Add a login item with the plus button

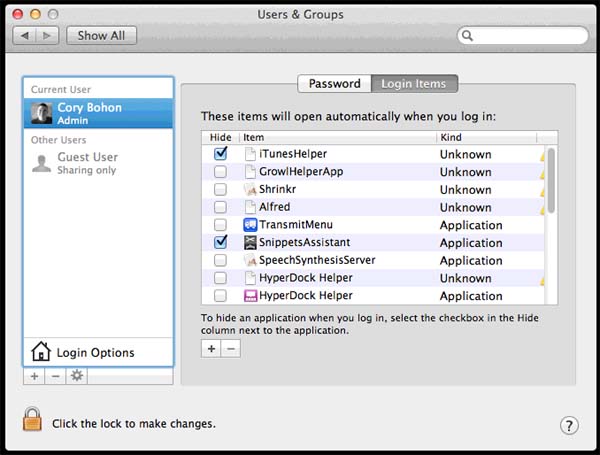(211, 349)
